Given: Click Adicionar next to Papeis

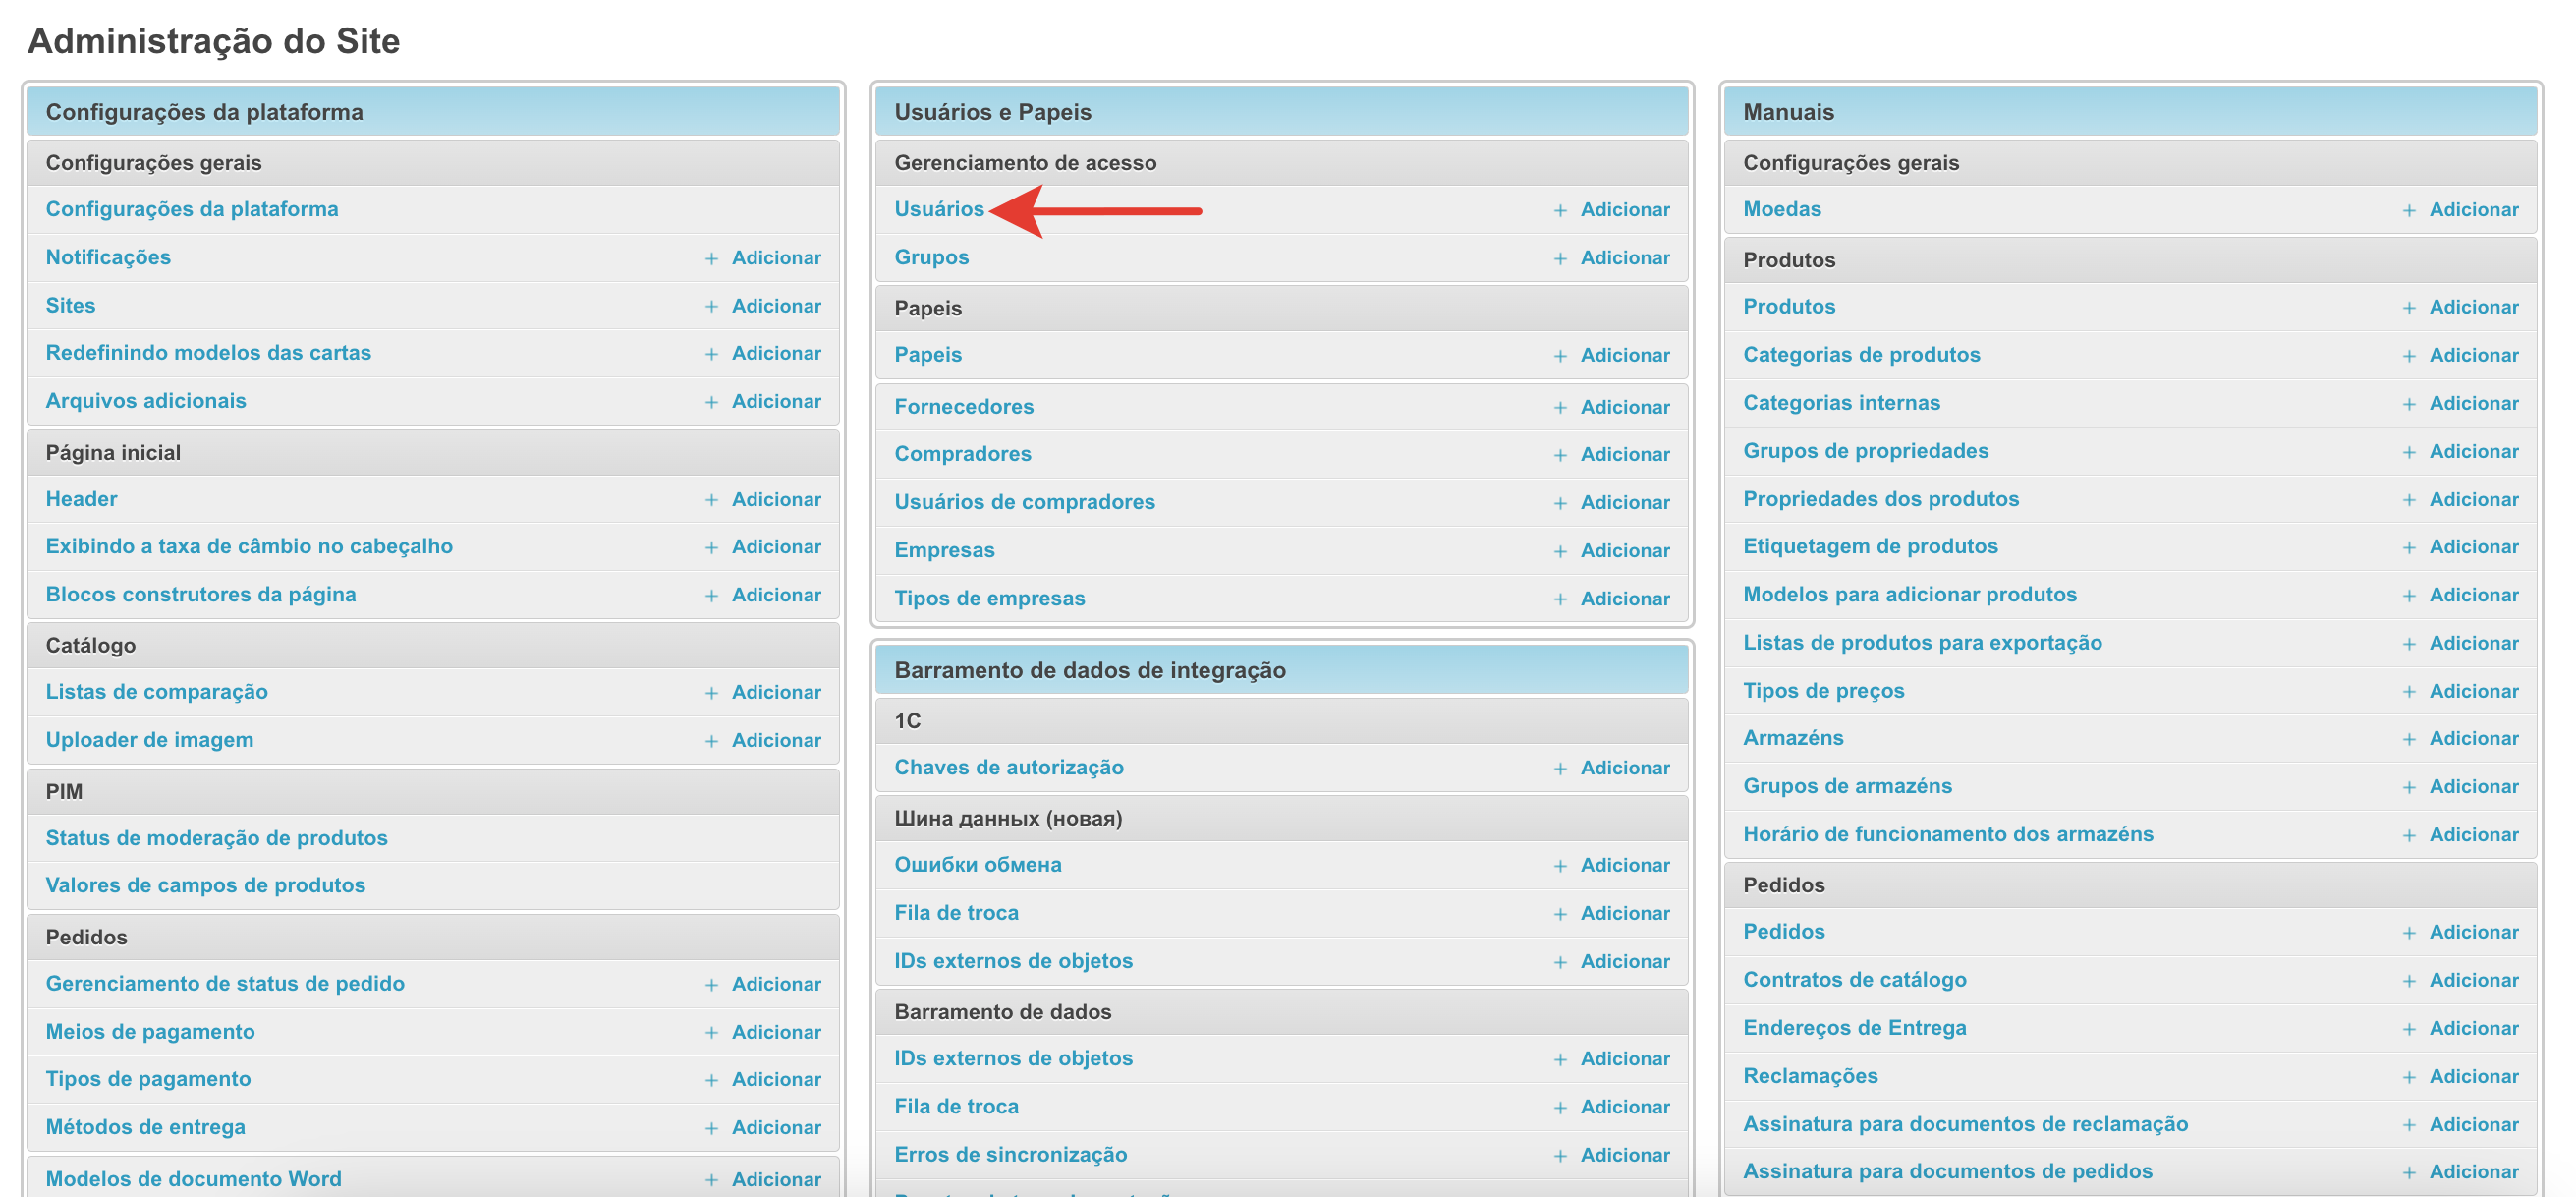Looking at the screenshot, I should (x=1624, y=355).
